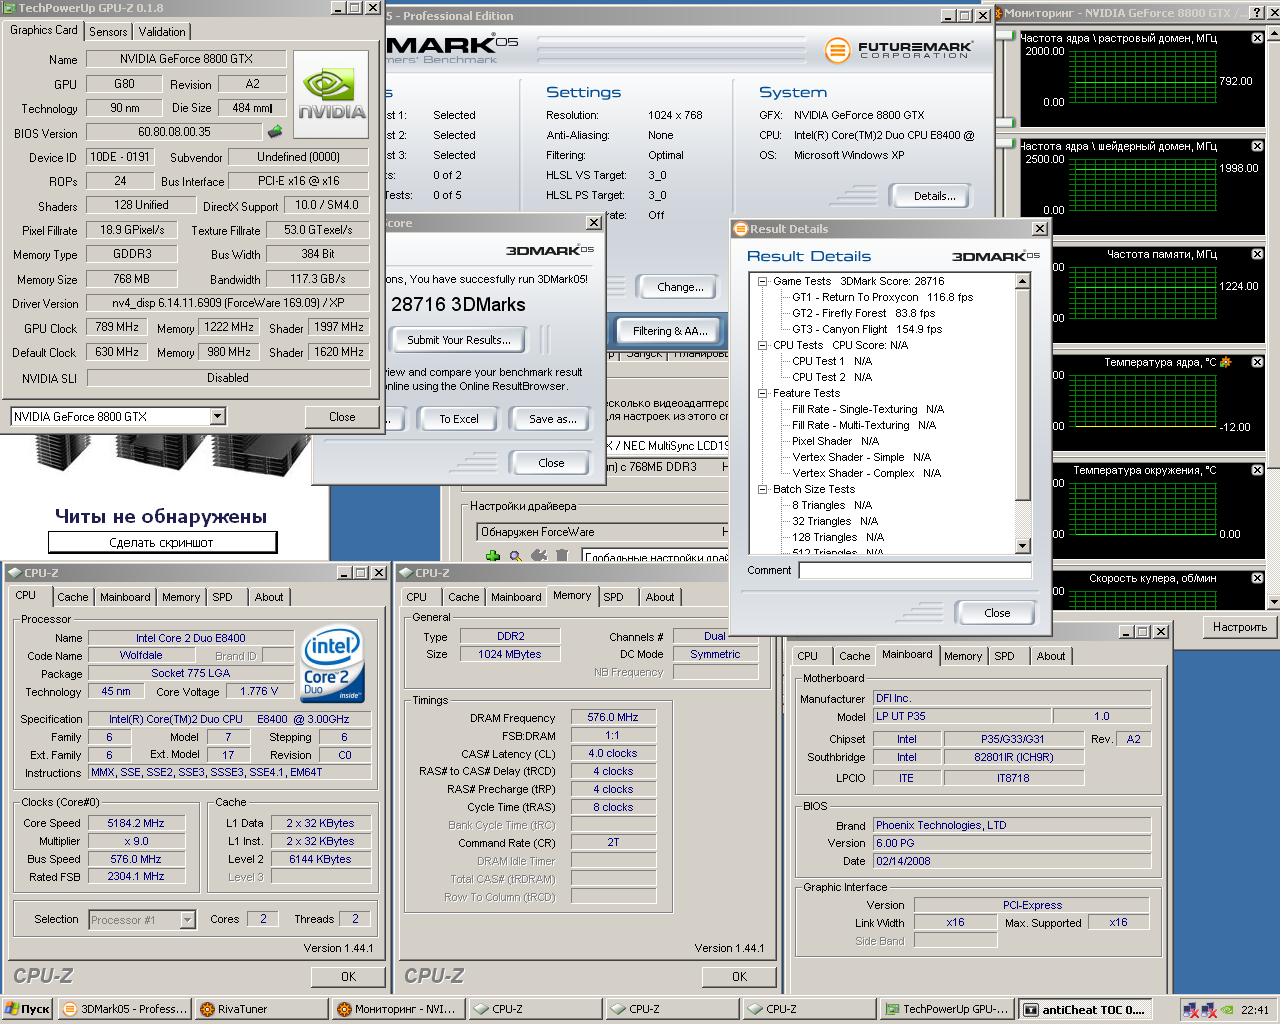
Task: Remove the core temperature graph in monitoring
Action: click(1257, 362)
